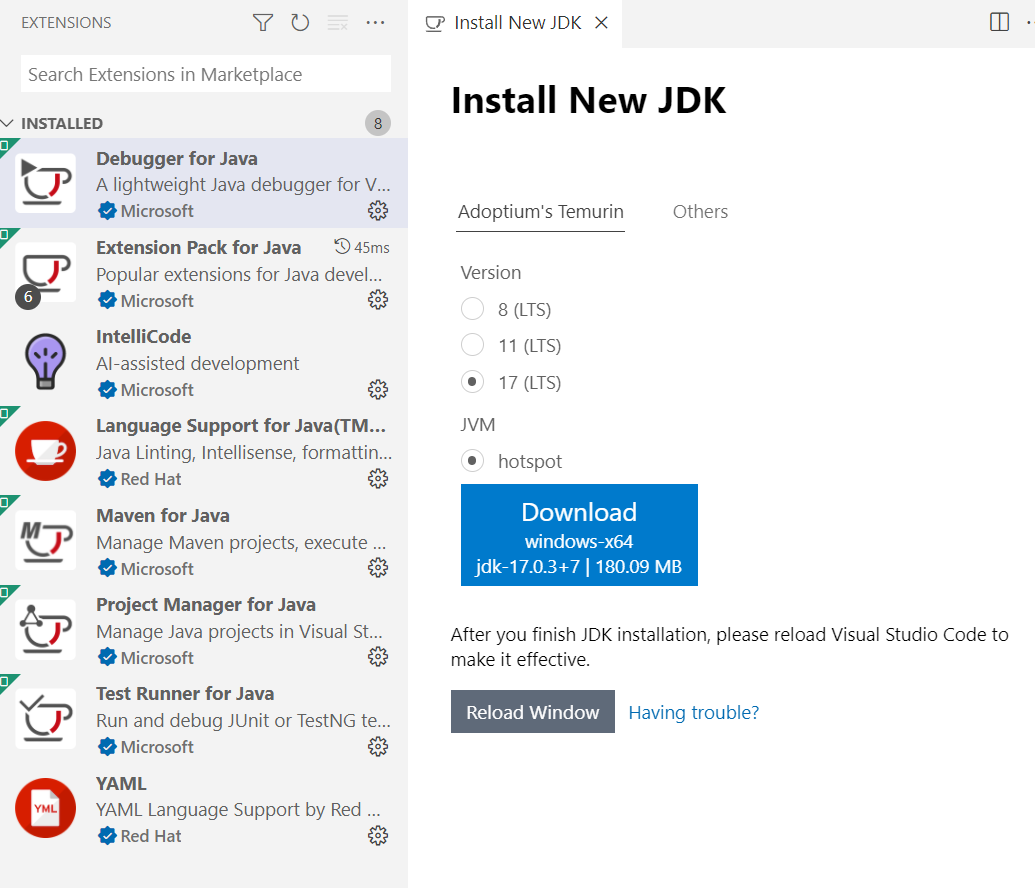Click the Extension Pack 45ms activation time icon
The height and width of the screenshot is (888, 1035).
[342, 247]
